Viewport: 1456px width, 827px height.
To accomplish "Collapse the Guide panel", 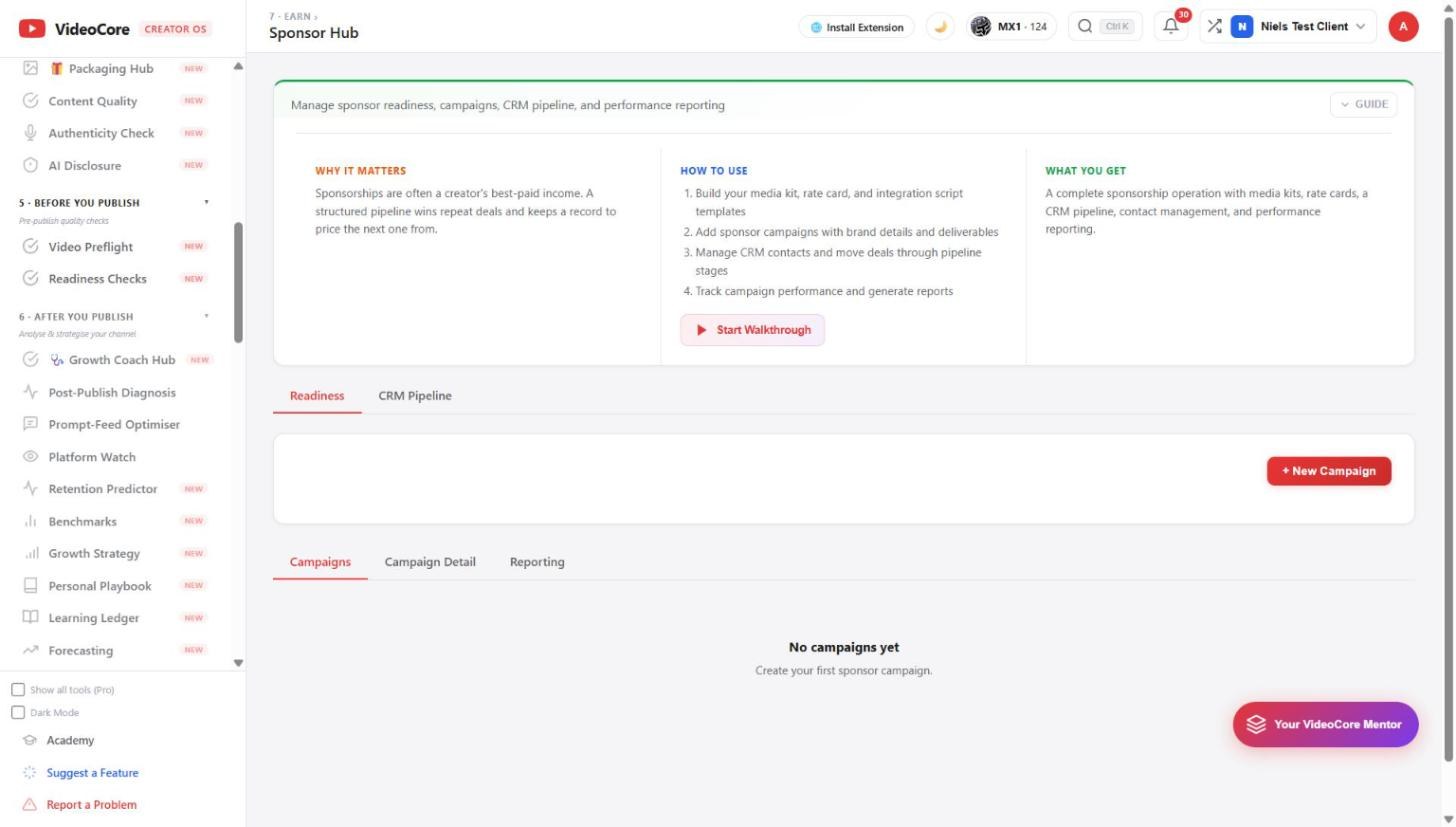I will point(1363,104).
